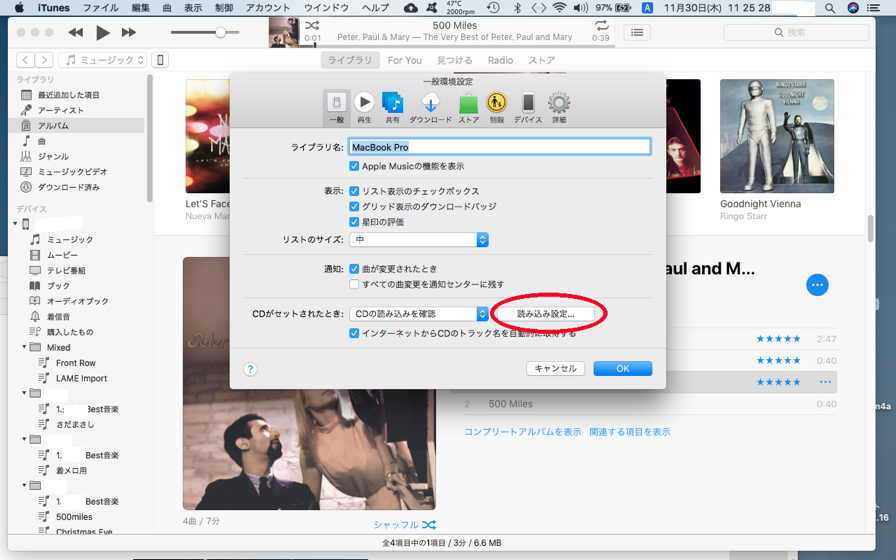This screenshot has height=560, width=896.
Task: Open the Store (ストア) preferences tab
Action: click(x=469, y=107)
